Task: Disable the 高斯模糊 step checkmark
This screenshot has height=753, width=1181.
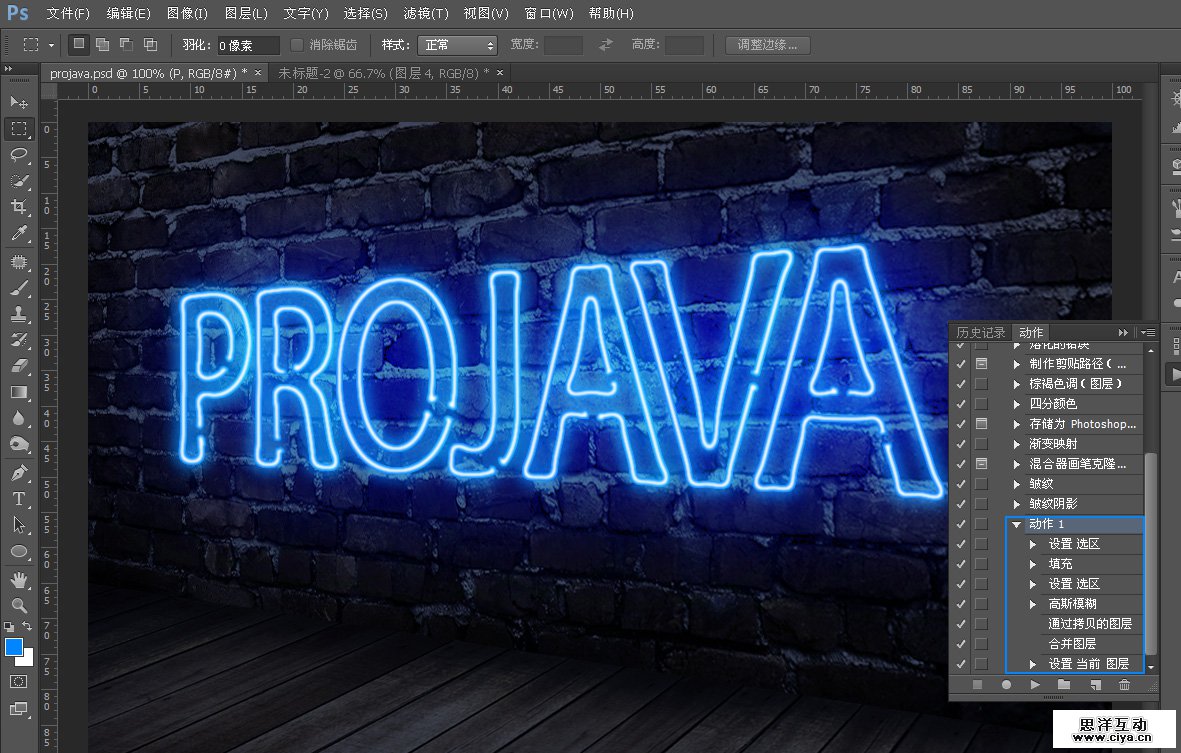Action: pos(961,604)
